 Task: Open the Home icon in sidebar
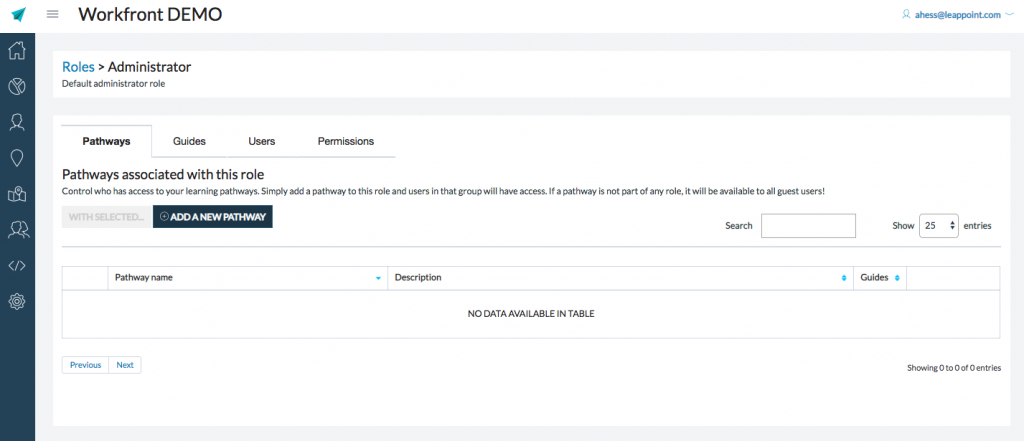[17, 51]
